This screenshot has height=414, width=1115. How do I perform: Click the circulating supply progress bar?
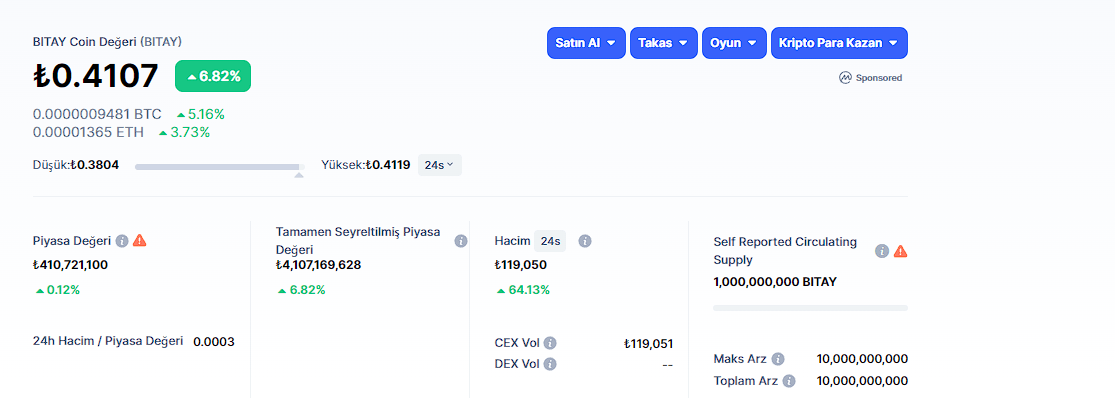coord(810,308)
